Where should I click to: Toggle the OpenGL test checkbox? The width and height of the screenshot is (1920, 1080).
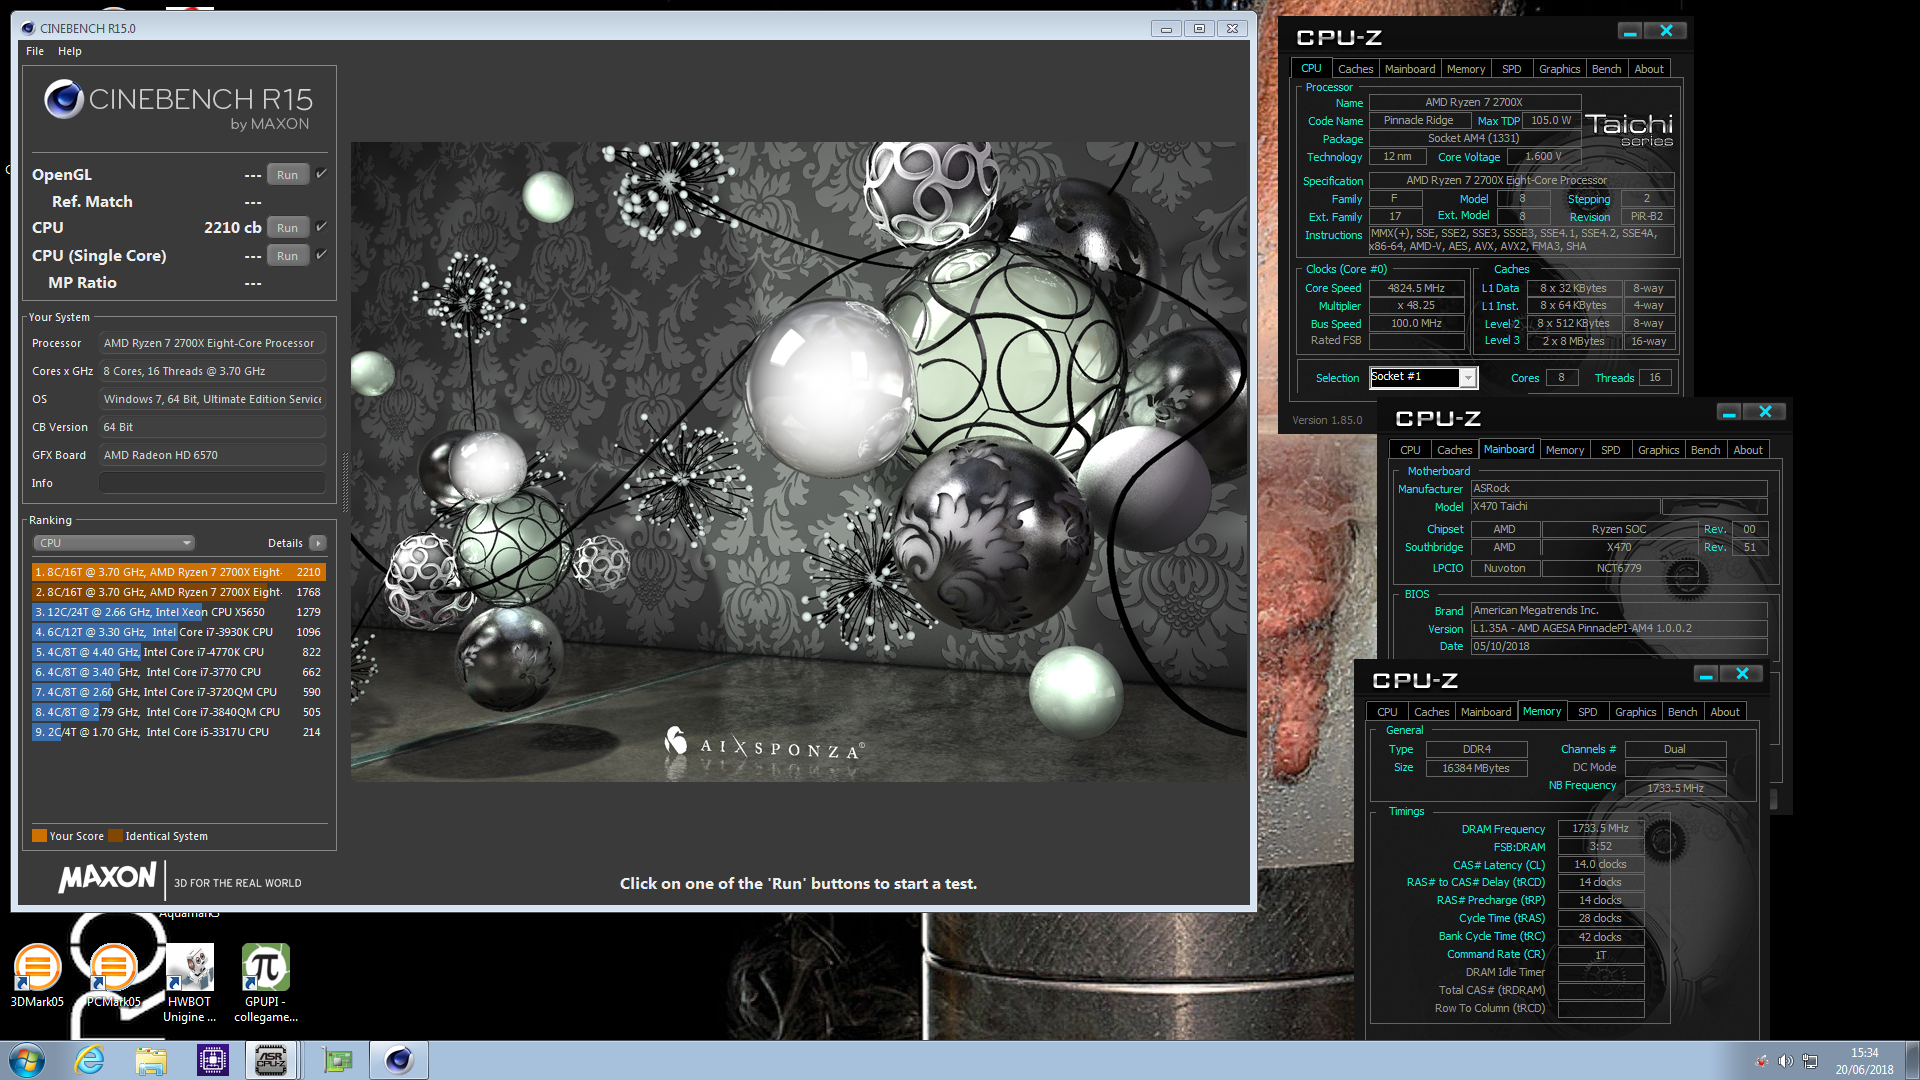322,174
